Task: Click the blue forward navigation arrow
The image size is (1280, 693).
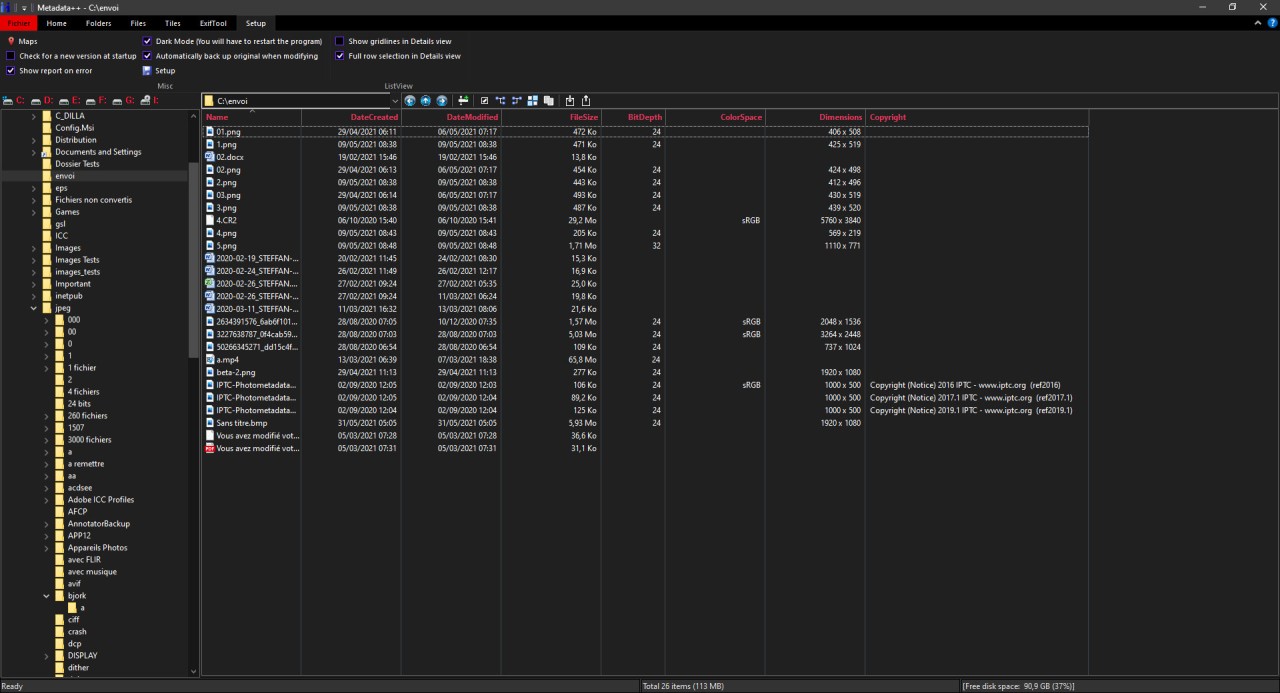Action: click(441, 101)
